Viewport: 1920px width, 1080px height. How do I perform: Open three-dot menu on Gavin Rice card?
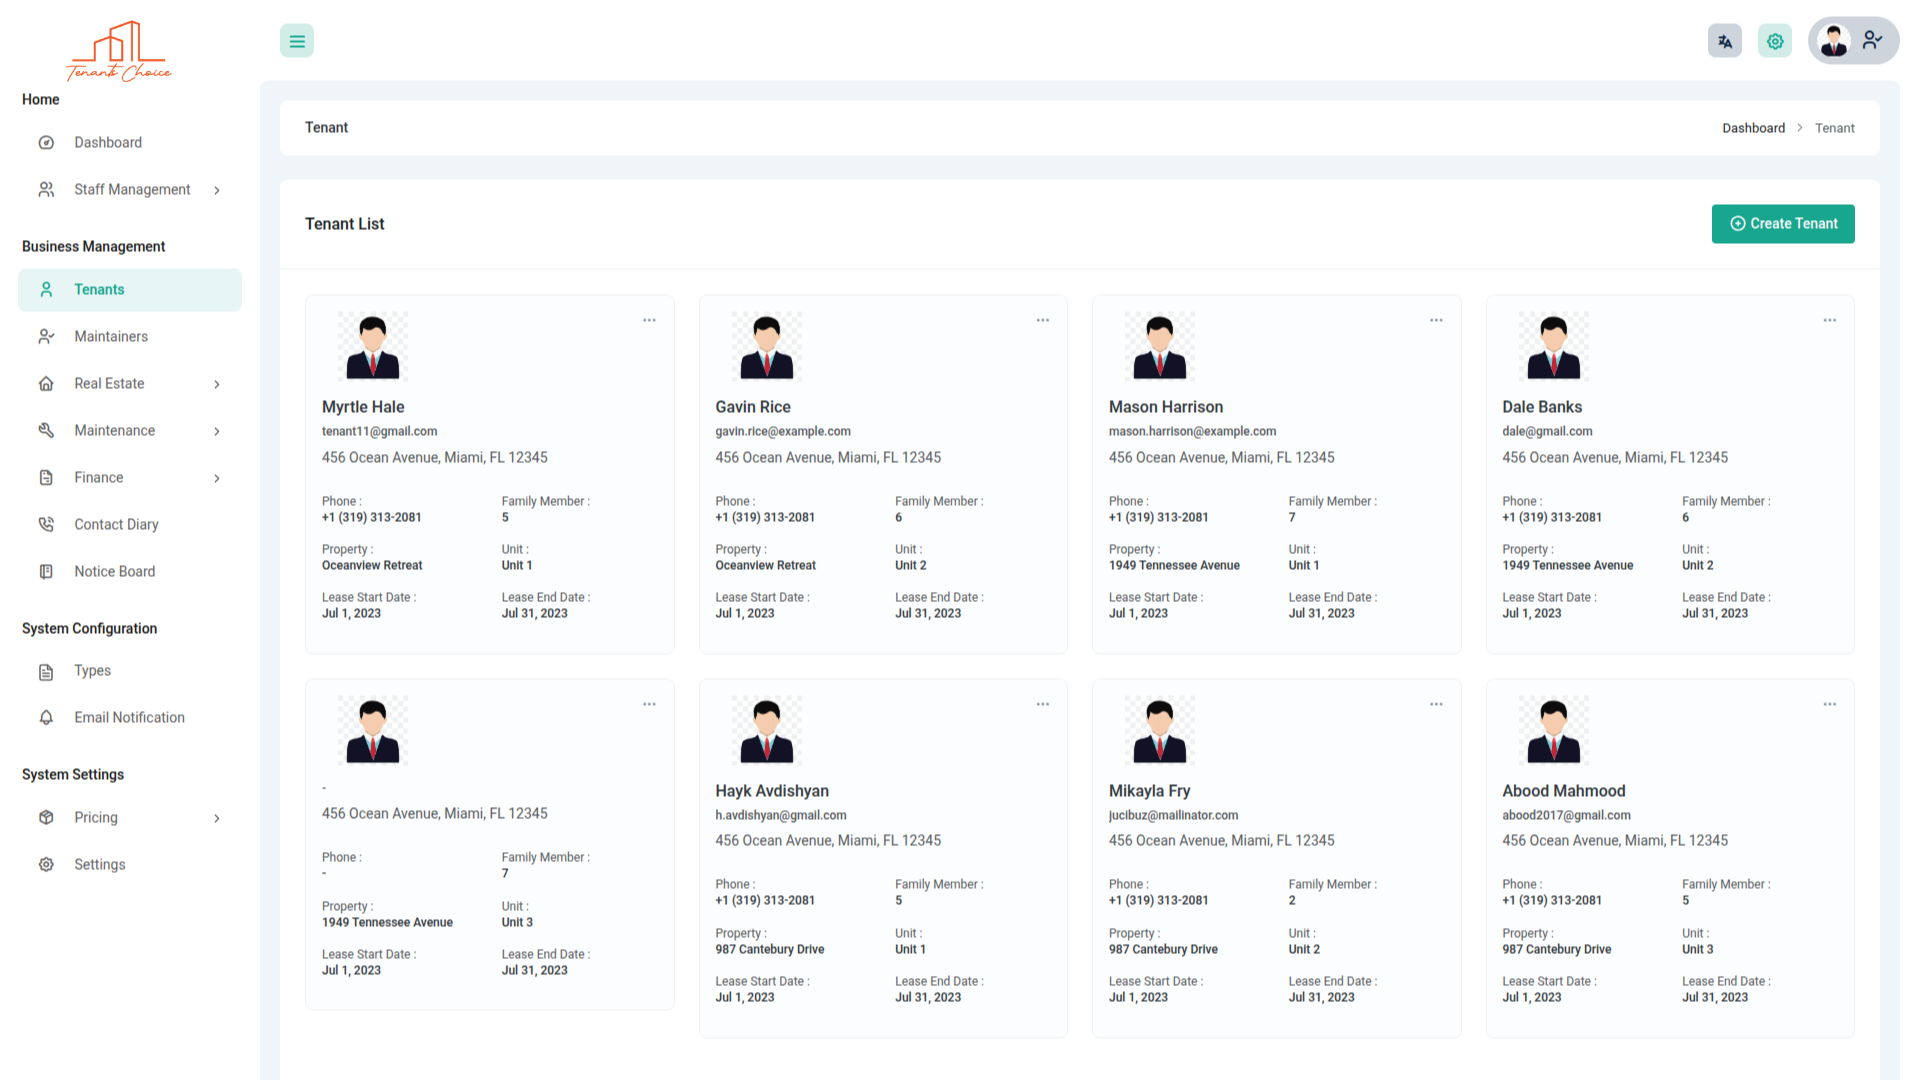pos(1043,320)
